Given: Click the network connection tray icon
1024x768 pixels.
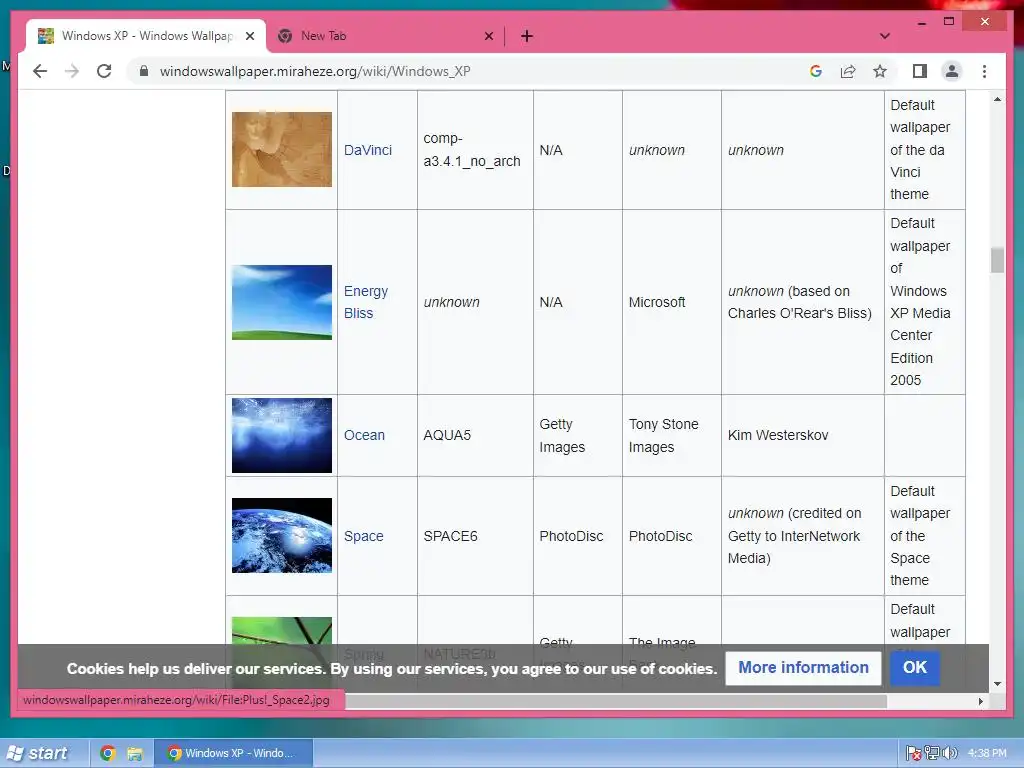Looking at the screenshot, I should click(932, 753).
